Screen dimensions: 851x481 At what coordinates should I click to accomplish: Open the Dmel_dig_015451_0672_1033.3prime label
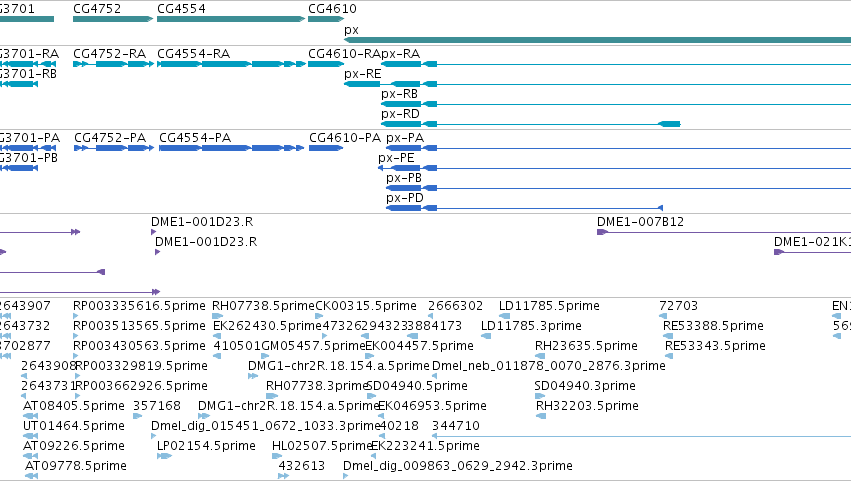click(266, 426)
